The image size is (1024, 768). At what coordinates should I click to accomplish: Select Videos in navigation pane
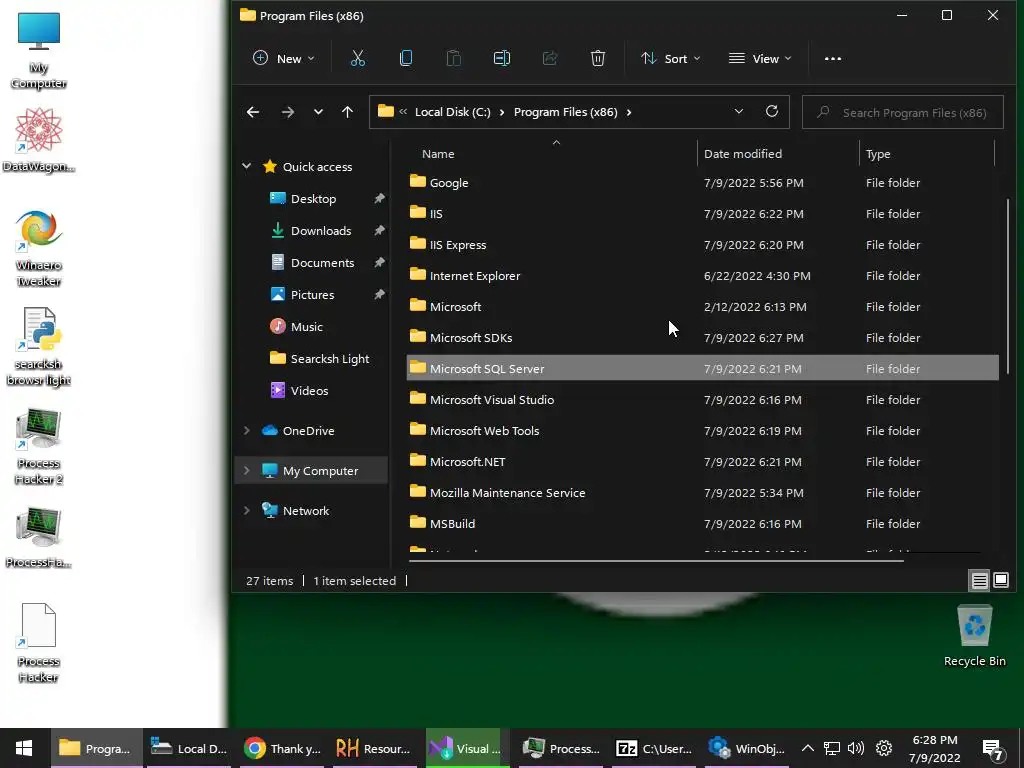(309, 391)
